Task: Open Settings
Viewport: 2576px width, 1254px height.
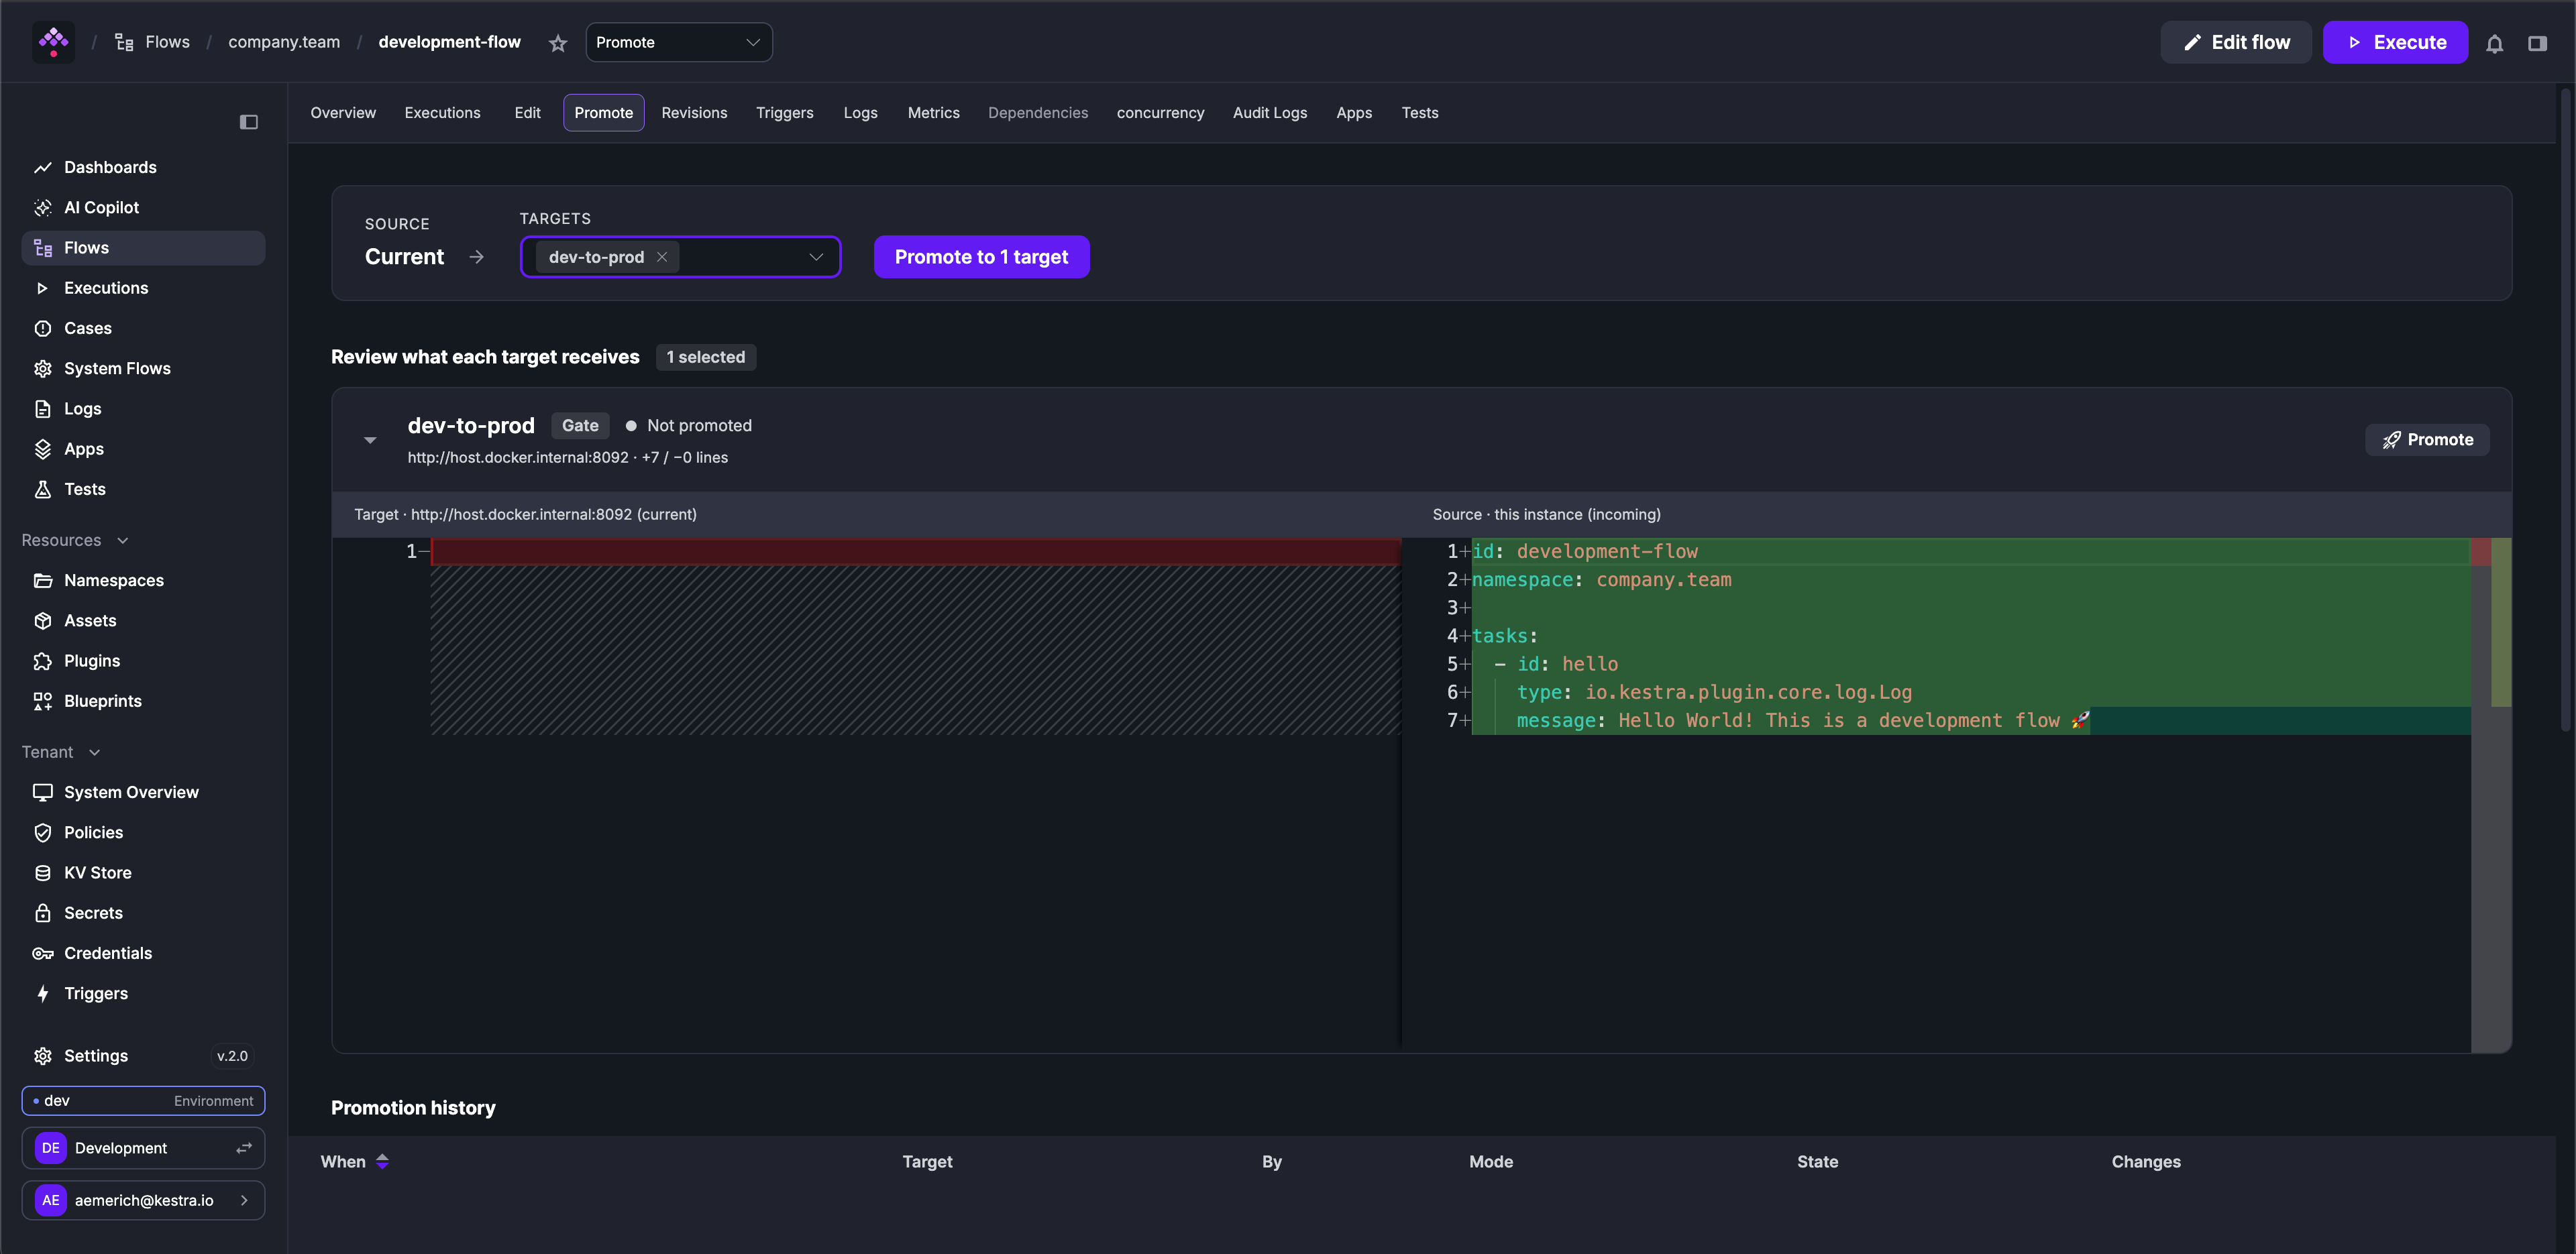Action: [96, 1056]
